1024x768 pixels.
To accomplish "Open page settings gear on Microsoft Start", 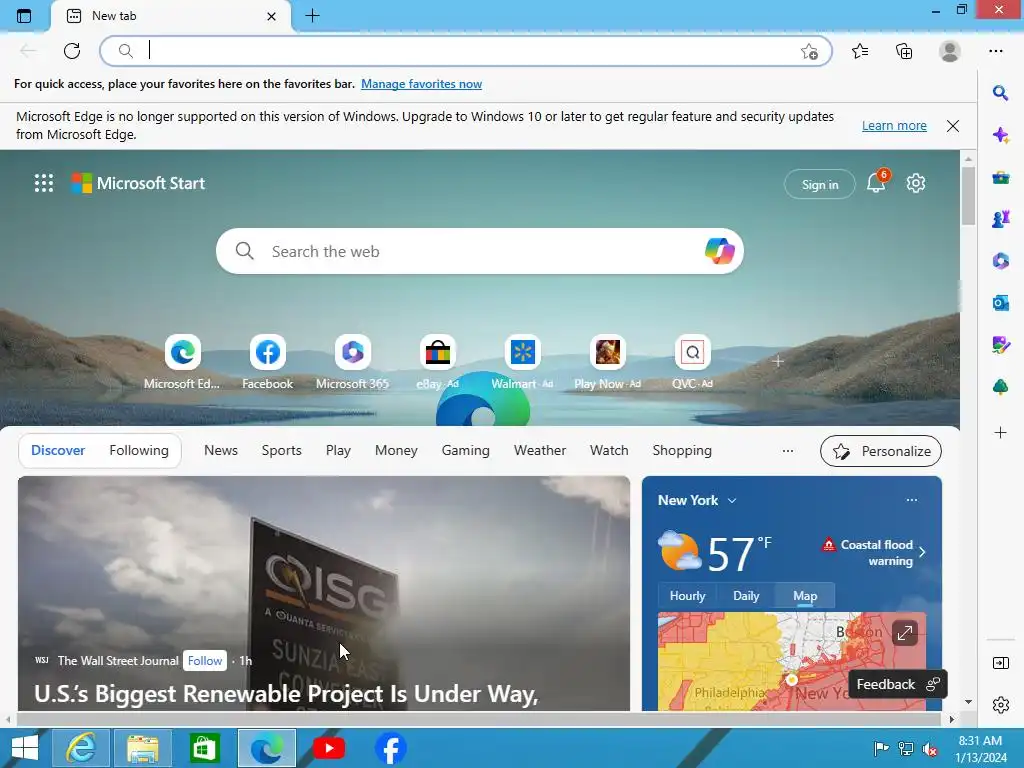I will point(916,184).
